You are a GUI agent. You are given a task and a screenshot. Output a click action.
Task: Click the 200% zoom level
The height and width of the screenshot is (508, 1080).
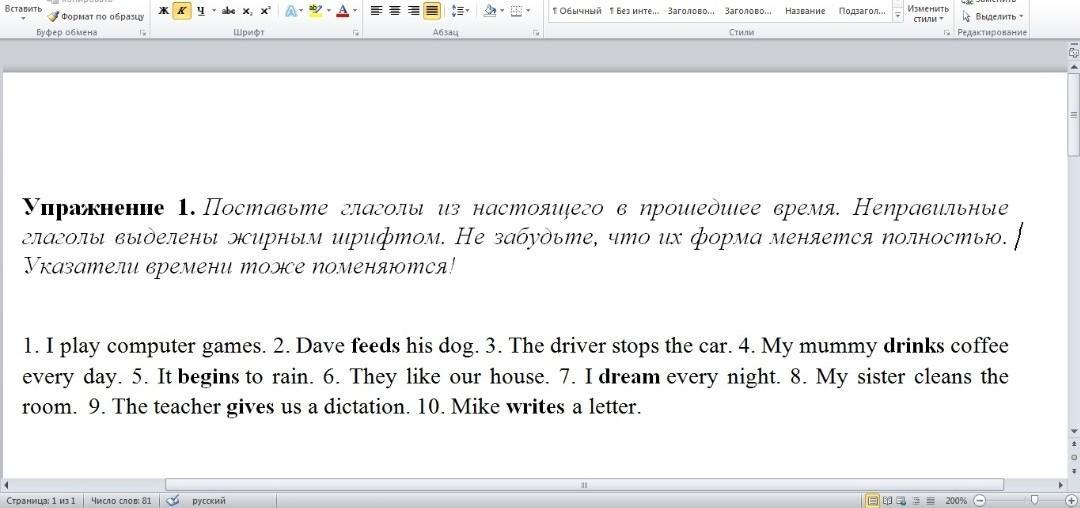pos(956,501)
